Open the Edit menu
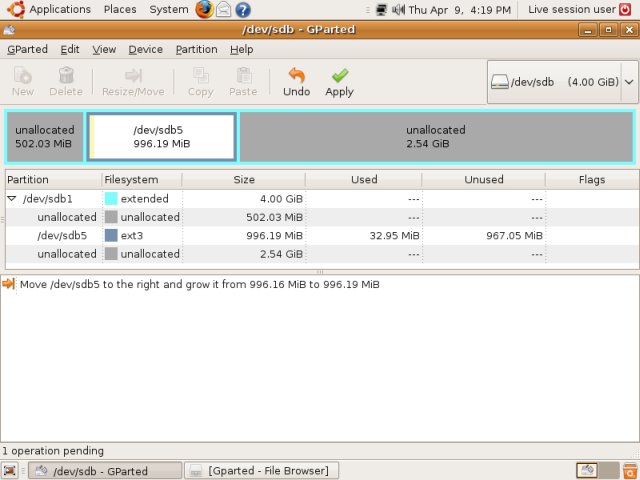The width and height of the screenshot is (640, 480). [x=70, y=49]
